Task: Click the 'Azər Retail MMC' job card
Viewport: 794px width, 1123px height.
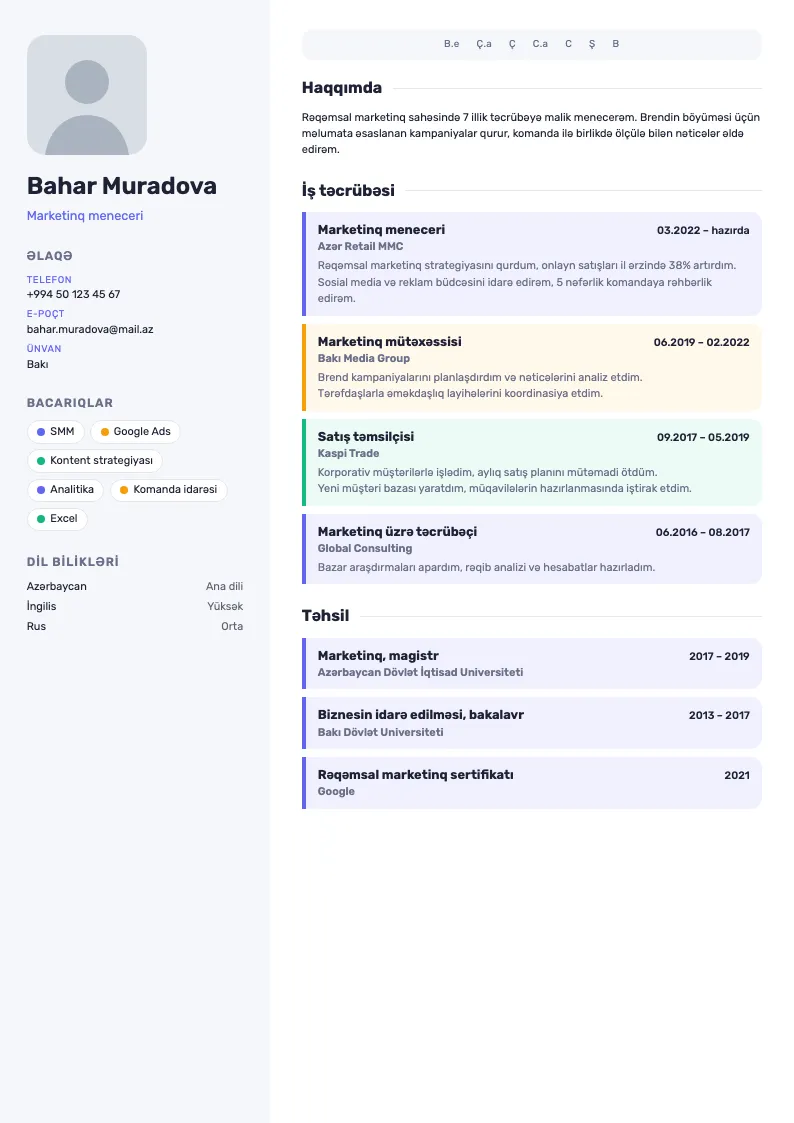Action: click(x=532, y=264)
